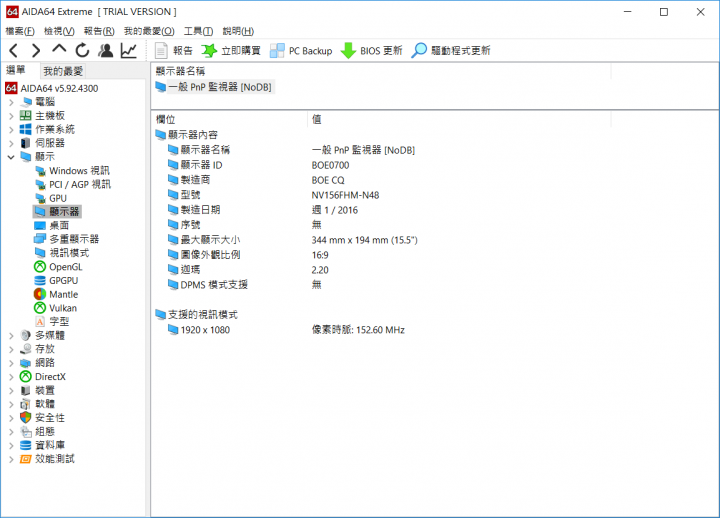Collapse the 顯示 tree node
720x518 pixels.
click(x=11, y=157)
